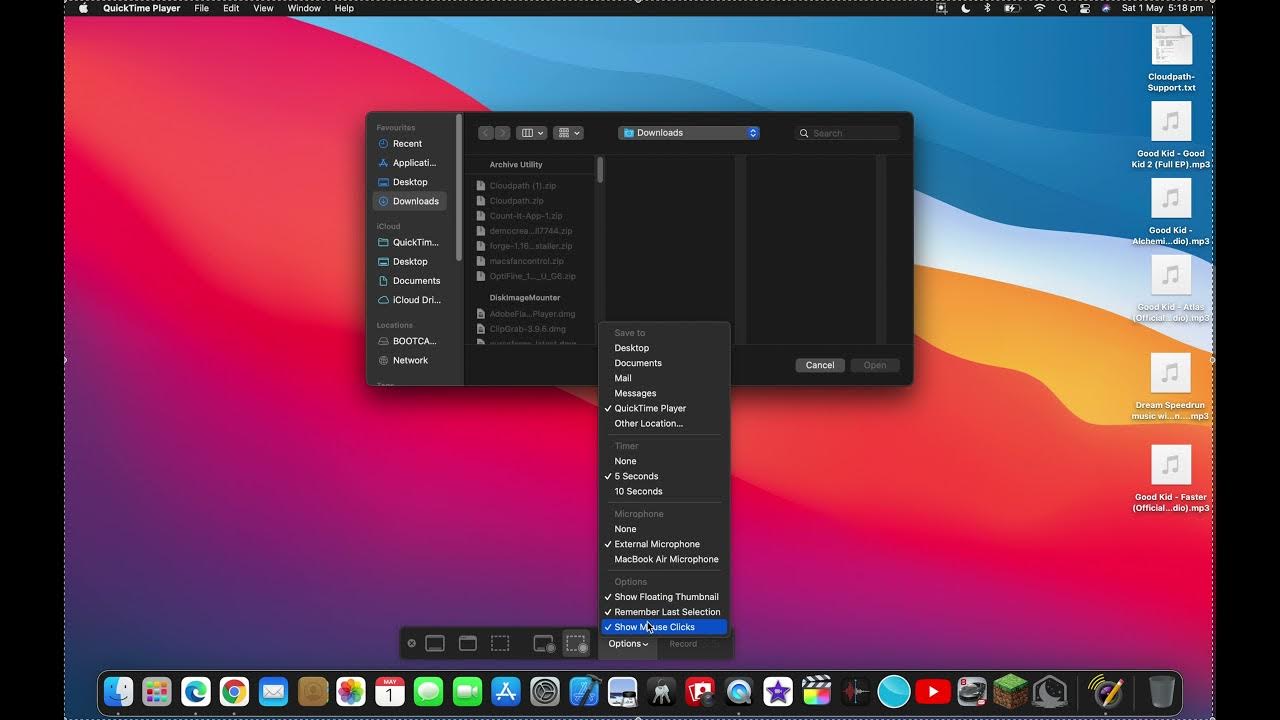Viewport: 1280px width, 720px height.
Task: Open the Trash in the Dock
Action: [1162, 691]
